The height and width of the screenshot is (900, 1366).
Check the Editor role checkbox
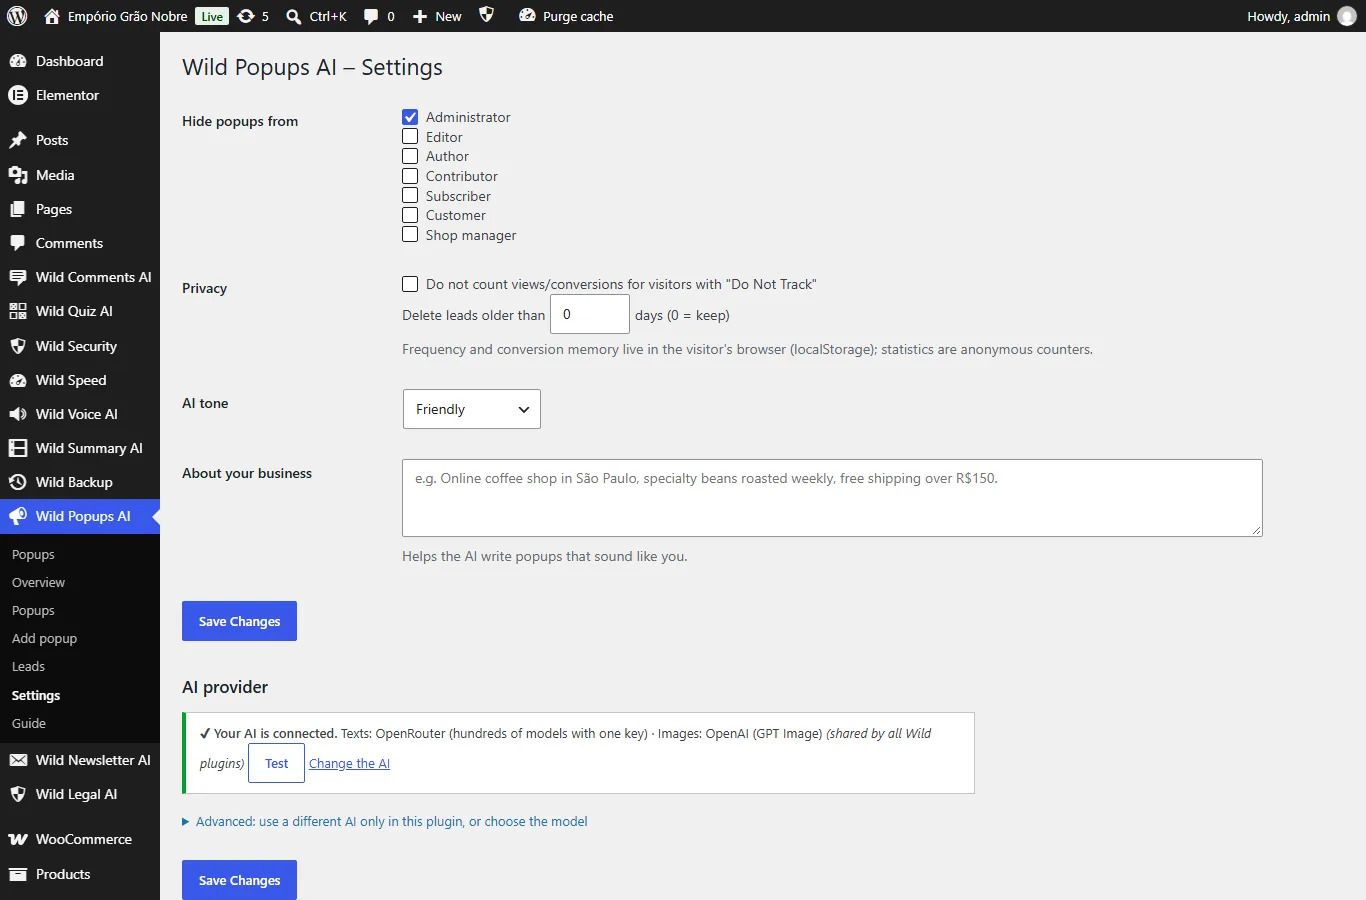click(410, 137)
